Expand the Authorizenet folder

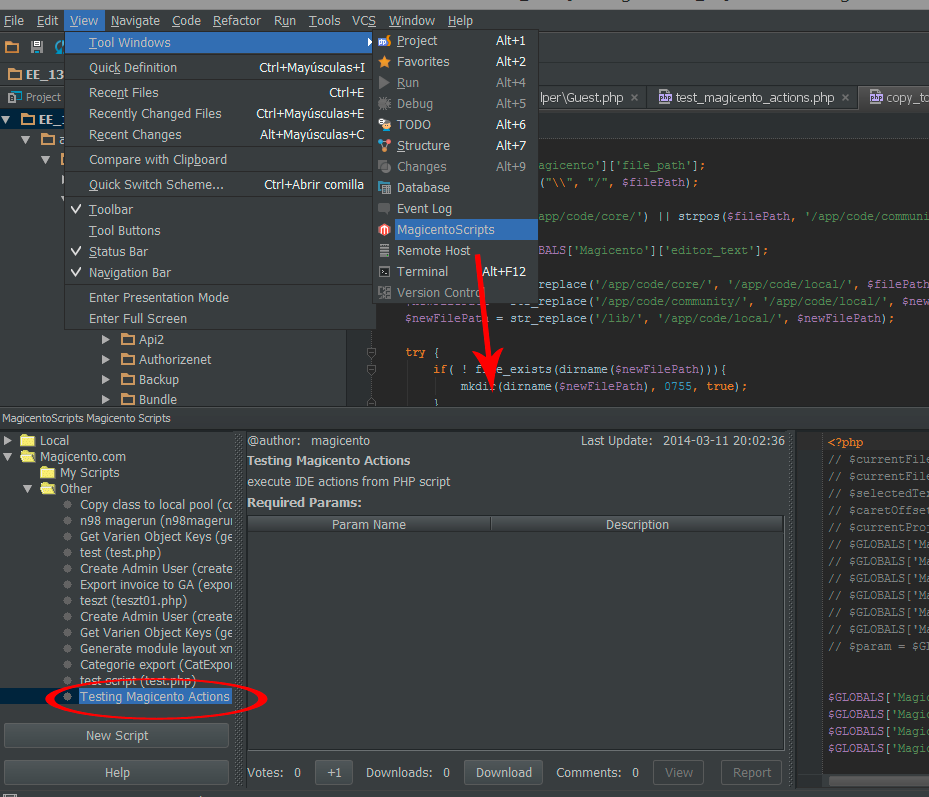105,360
